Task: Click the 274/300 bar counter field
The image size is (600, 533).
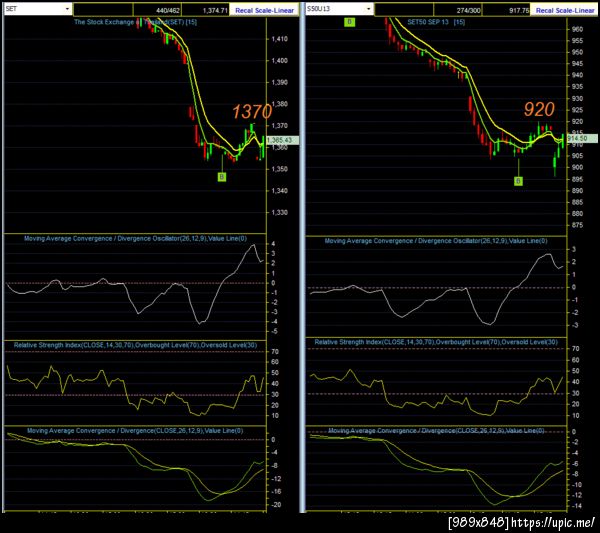Action: 458,10
